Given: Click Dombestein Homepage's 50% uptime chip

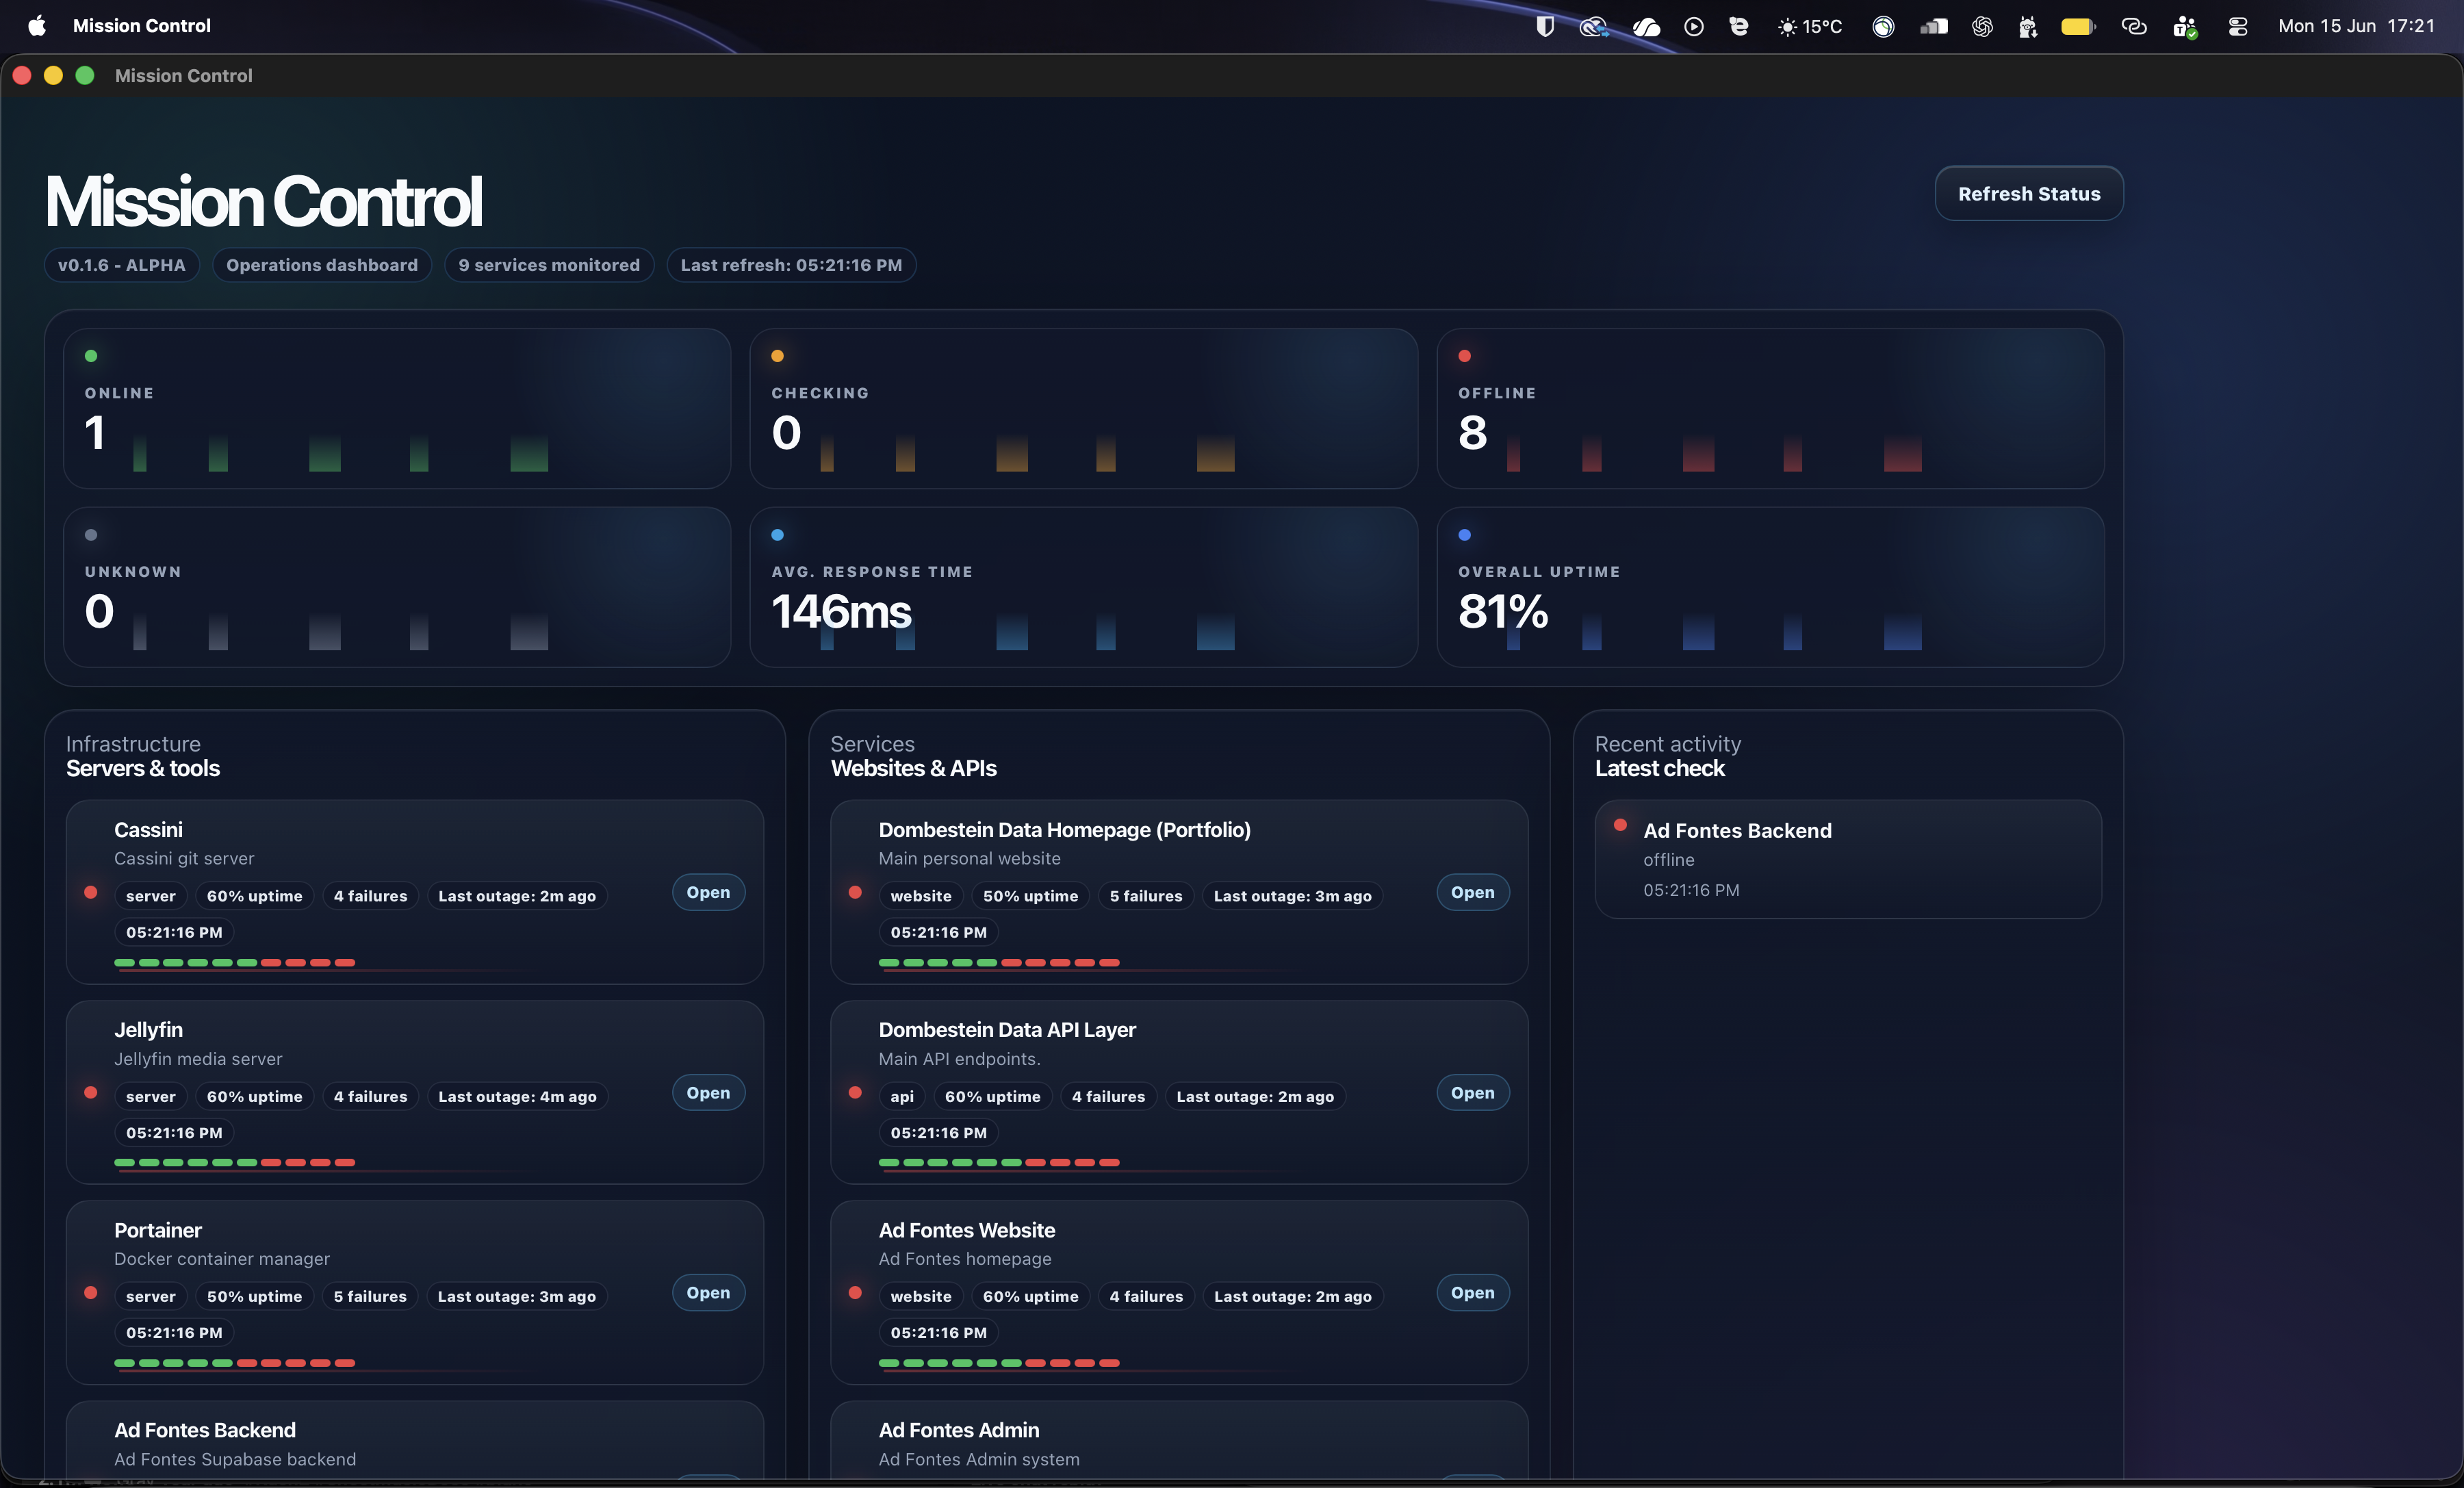Looking at the screenshot, I should pos(1030,896).
